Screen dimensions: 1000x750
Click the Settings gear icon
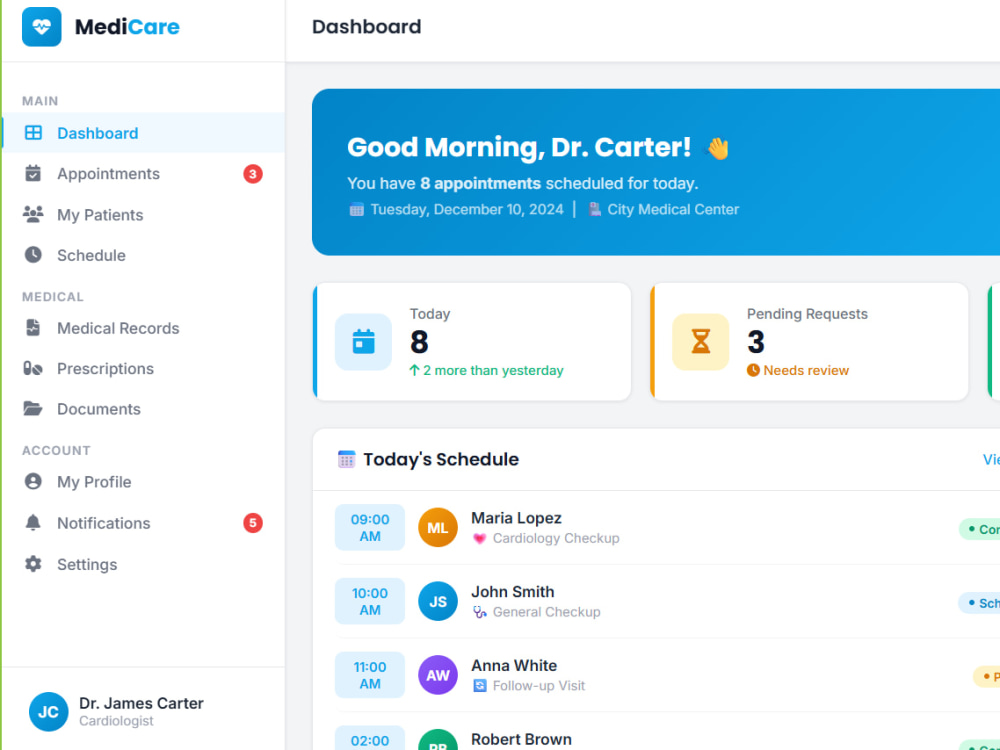pyautogui.click(x=33, y=564)
